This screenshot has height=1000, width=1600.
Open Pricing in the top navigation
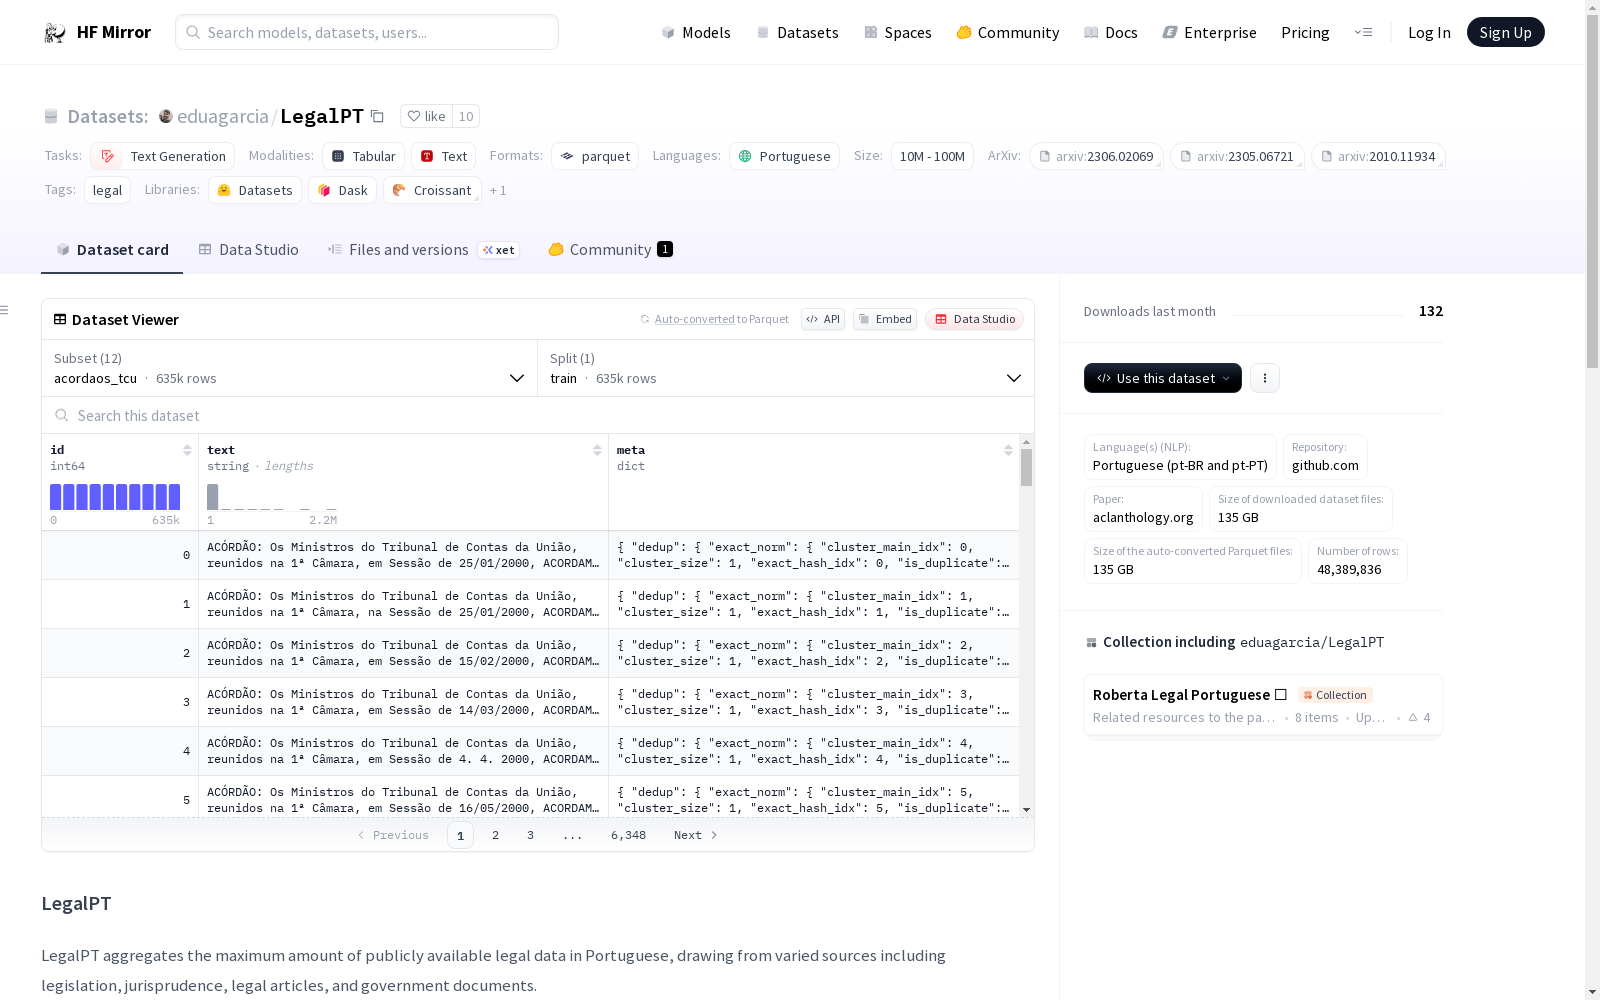pyautogui.click(x=1305, y=33)
